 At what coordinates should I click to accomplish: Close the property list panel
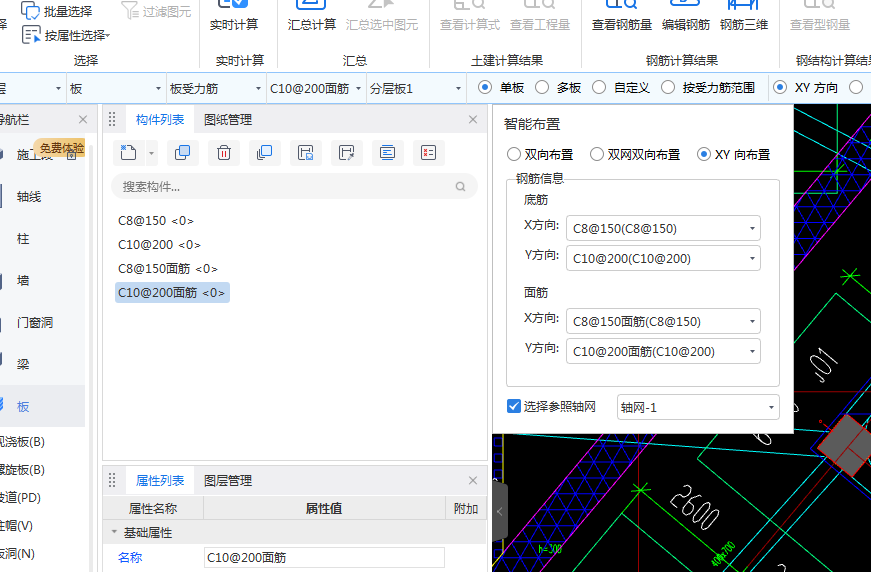pyautogui.click(x=473, y=480)
